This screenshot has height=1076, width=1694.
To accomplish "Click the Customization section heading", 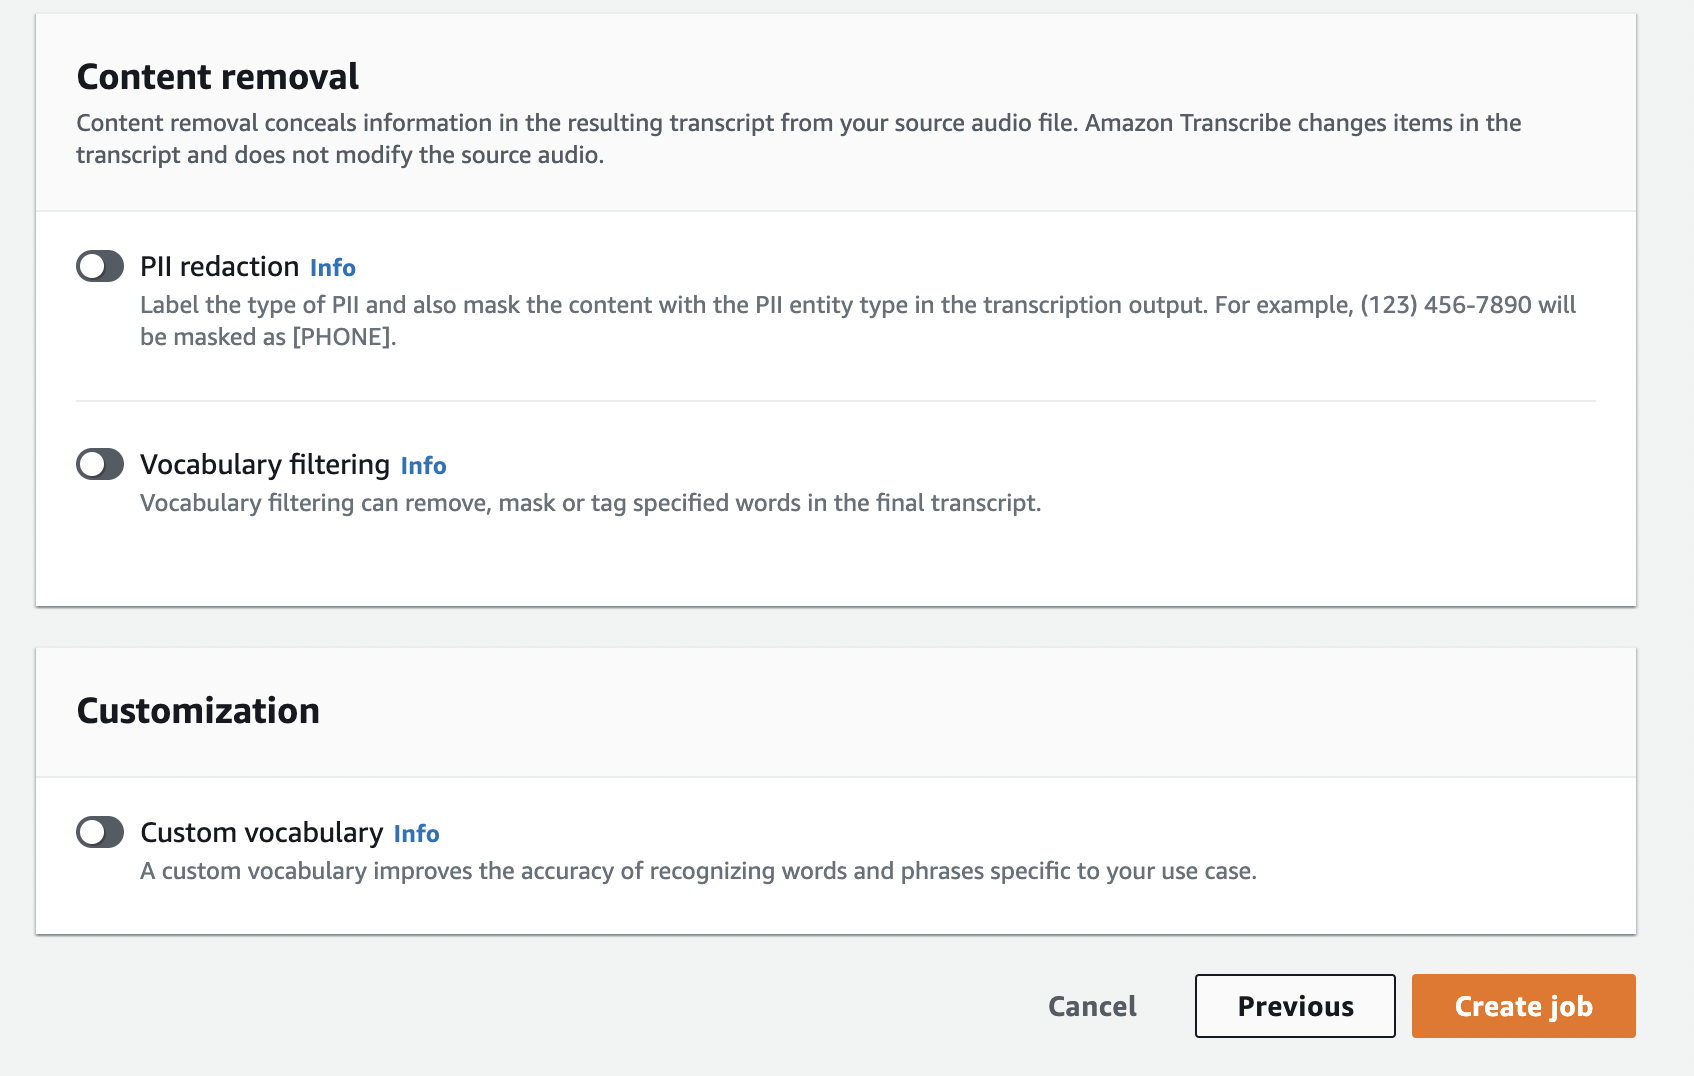I will 198,711.
